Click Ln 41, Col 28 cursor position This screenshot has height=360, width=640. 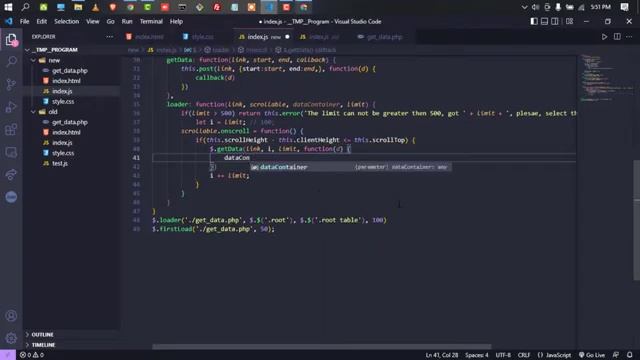coord(442,355)
